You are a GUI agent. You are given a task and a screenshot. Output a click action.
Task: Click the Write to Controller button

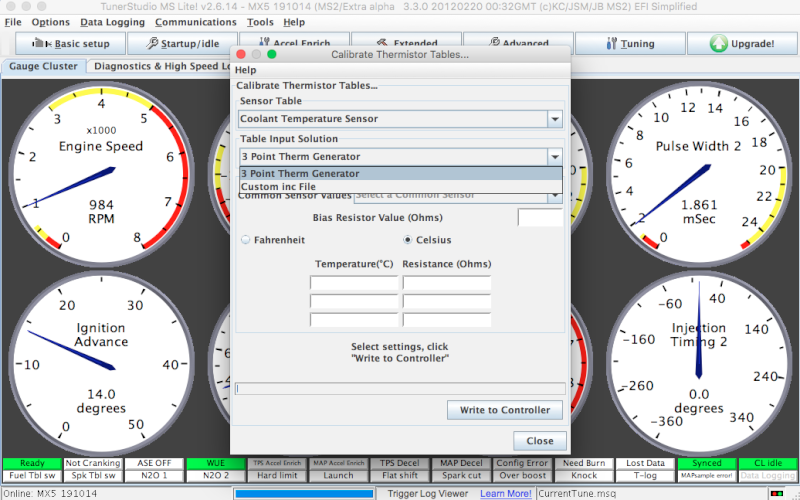[x=505, y=410]
